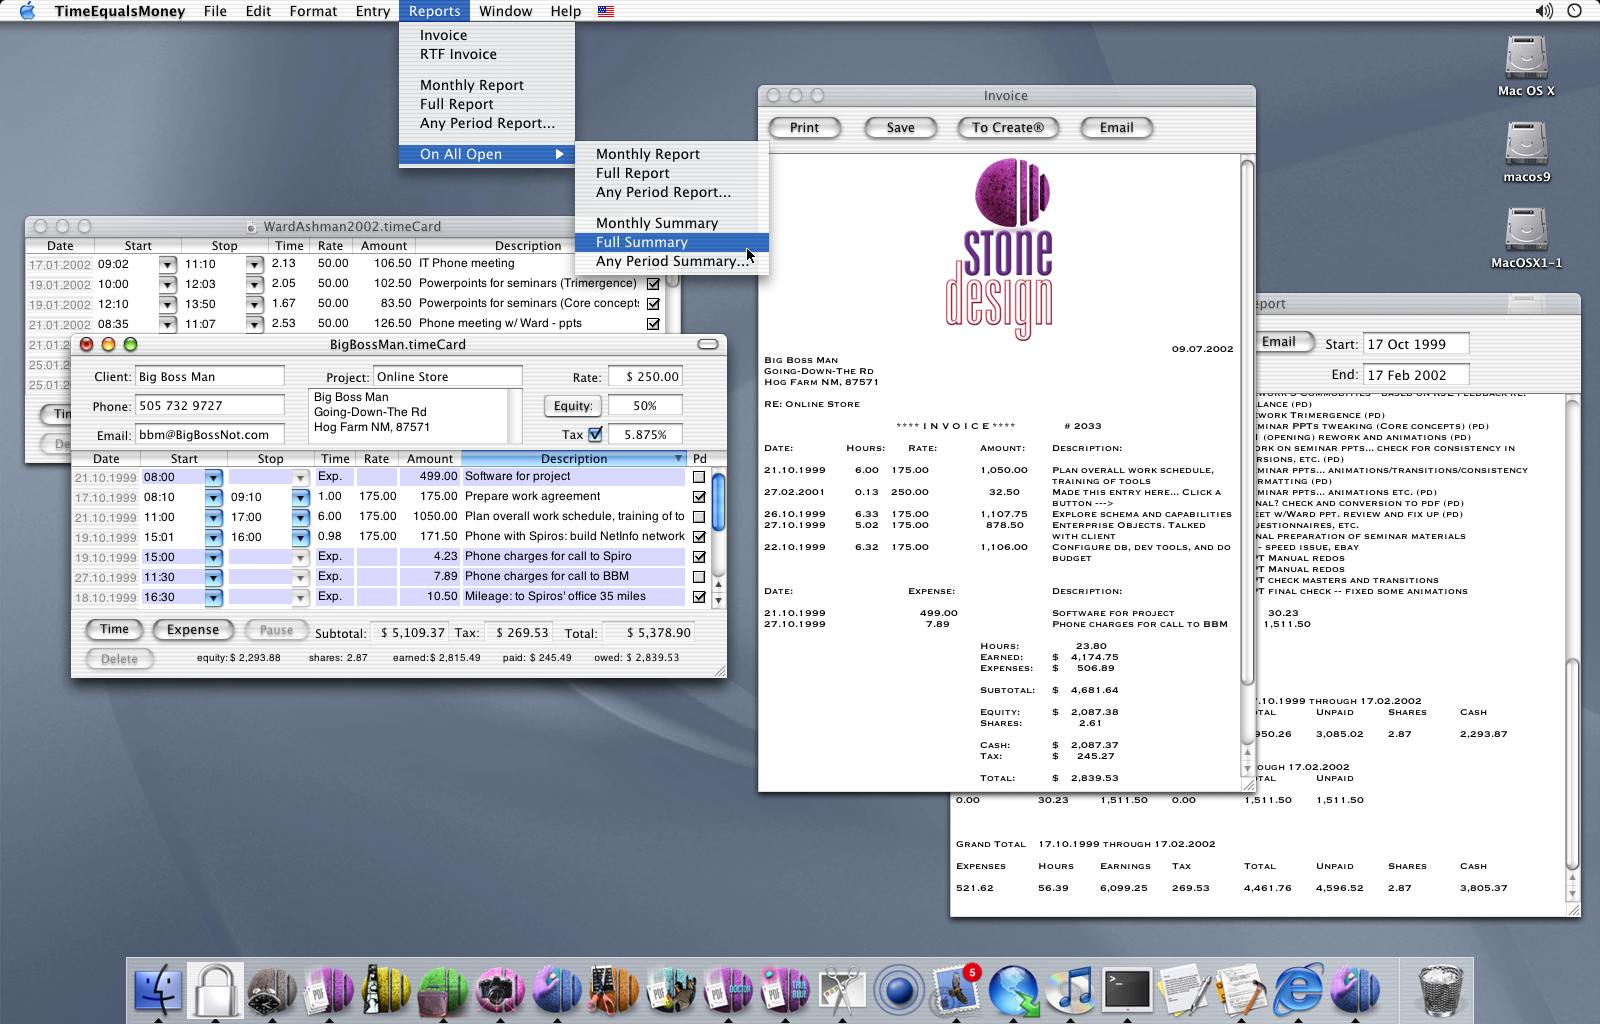Image resolution: width=1600 pixels, height=1024 pixels.
Task: Open Mail with 5 unread badge
Action: [956, 989]
